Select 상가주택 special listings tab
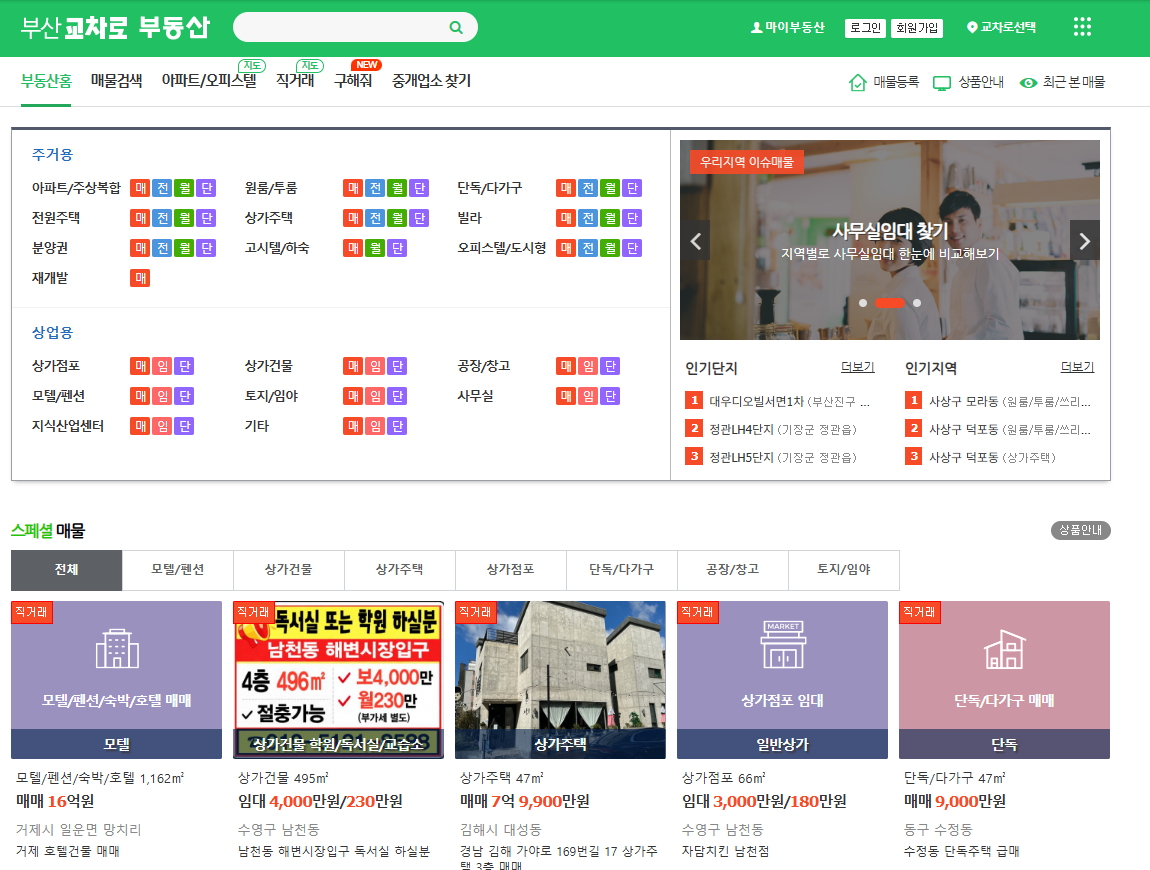 pyautogui.click(x=400, y=570)
